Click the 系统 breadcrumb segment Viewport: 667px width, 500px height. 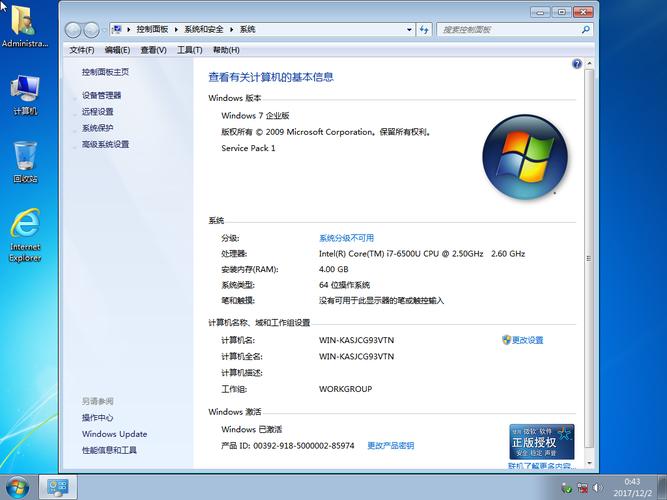(x=248, y=29)
